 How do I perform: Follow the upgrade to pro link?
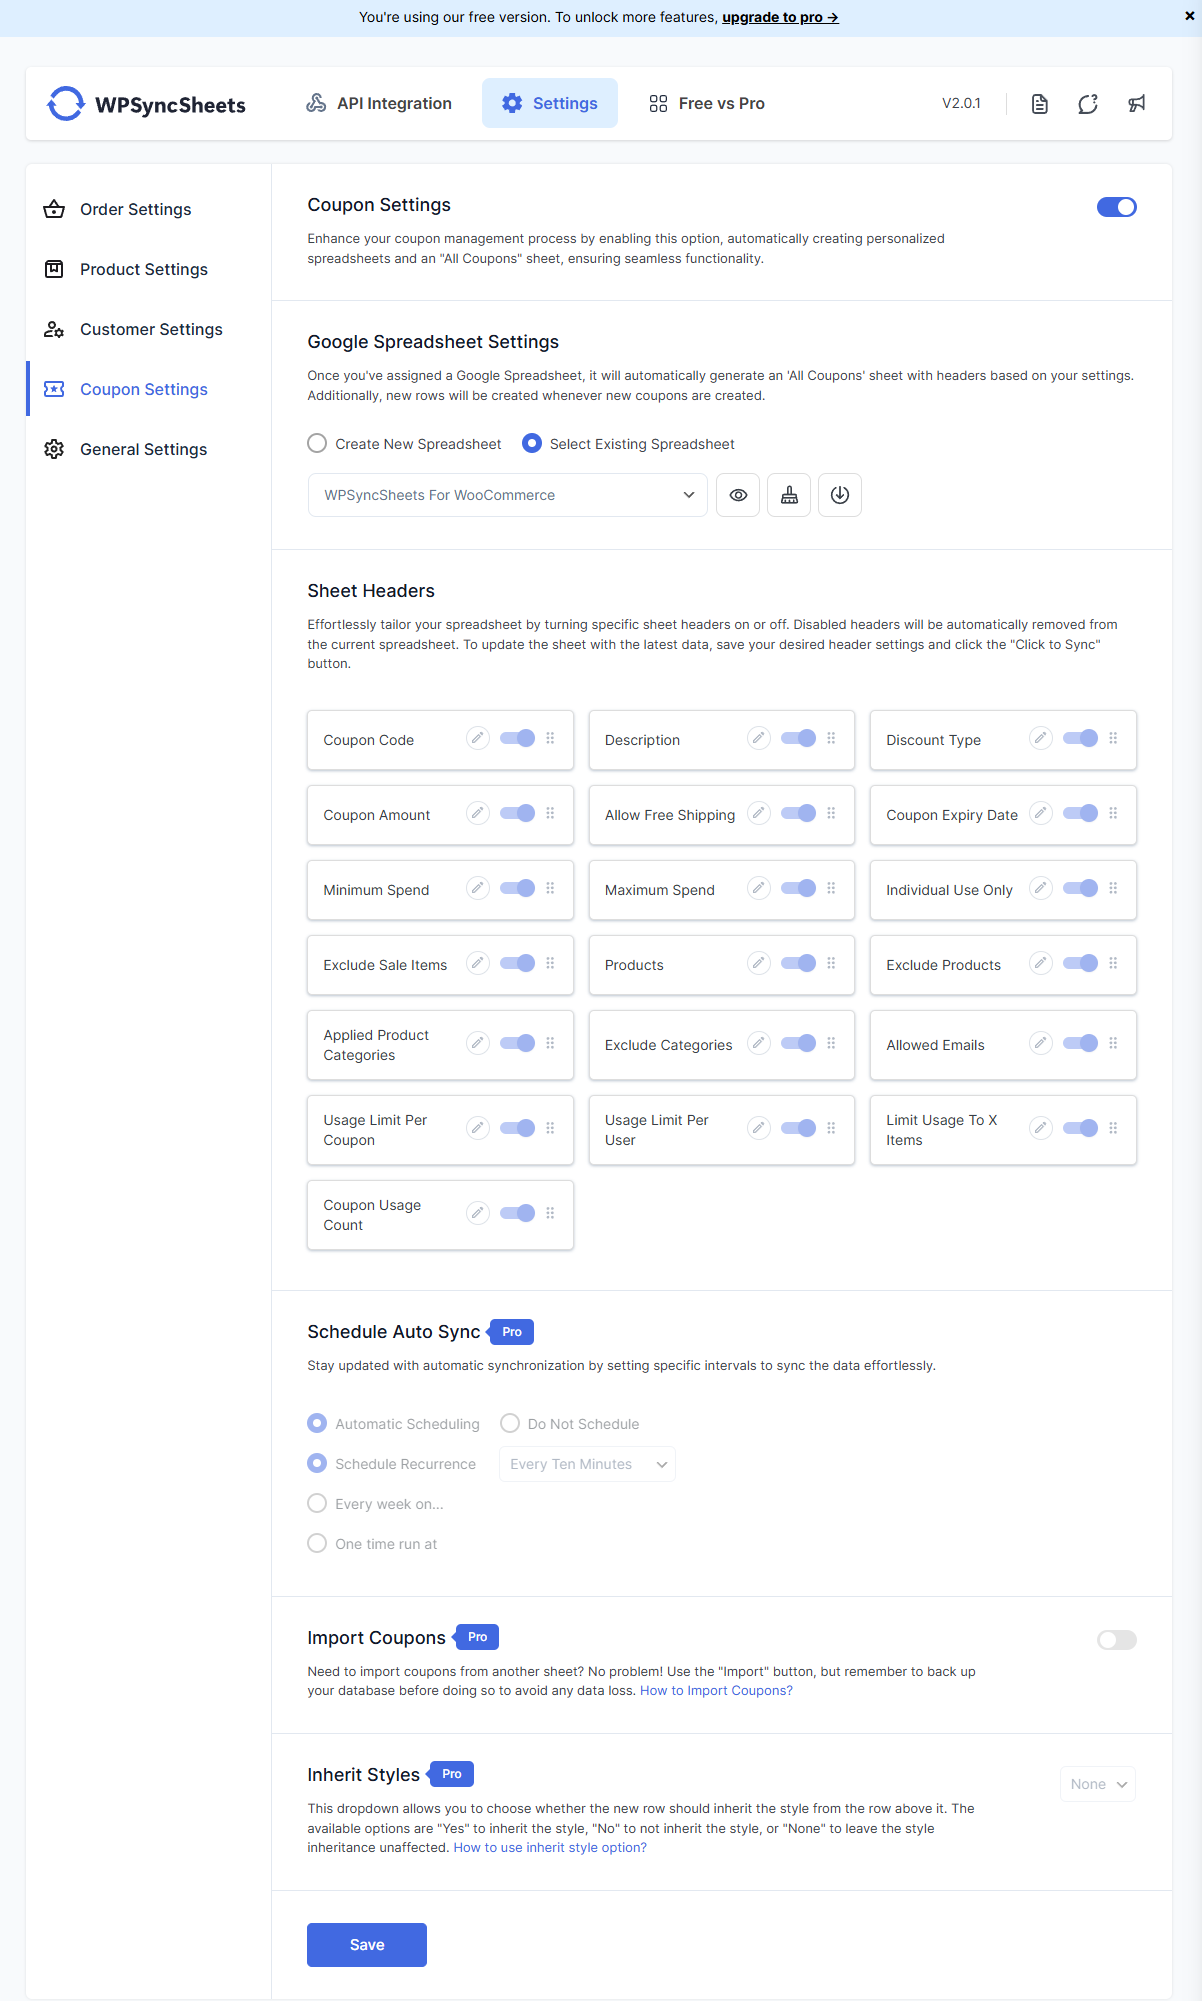click(x=780, y=17)
